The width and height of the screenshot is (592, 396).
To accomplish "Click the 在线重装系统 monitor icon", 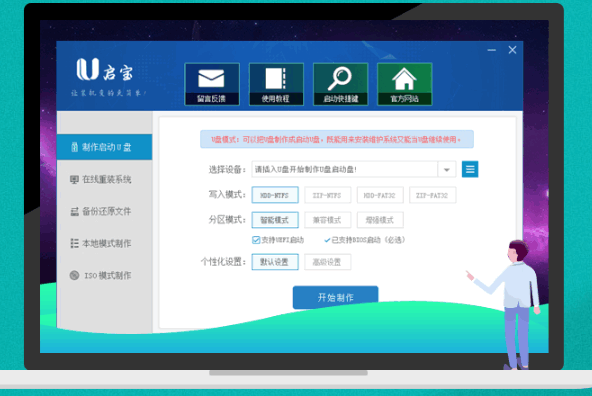I will pos(74,179).
